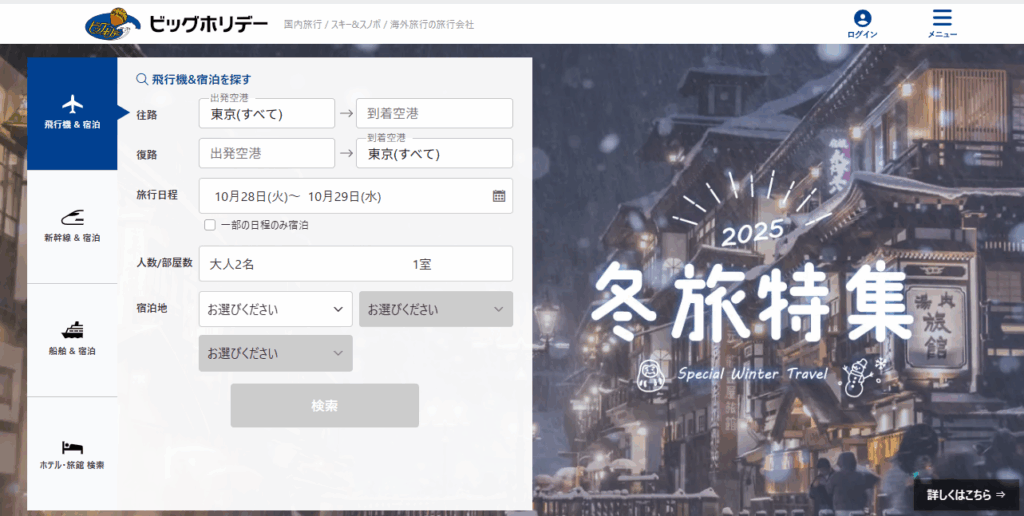Screen dimensions: 1024x516
Task: Expand the third 宿泊地 dropdown below
Action: pos(275,353)
